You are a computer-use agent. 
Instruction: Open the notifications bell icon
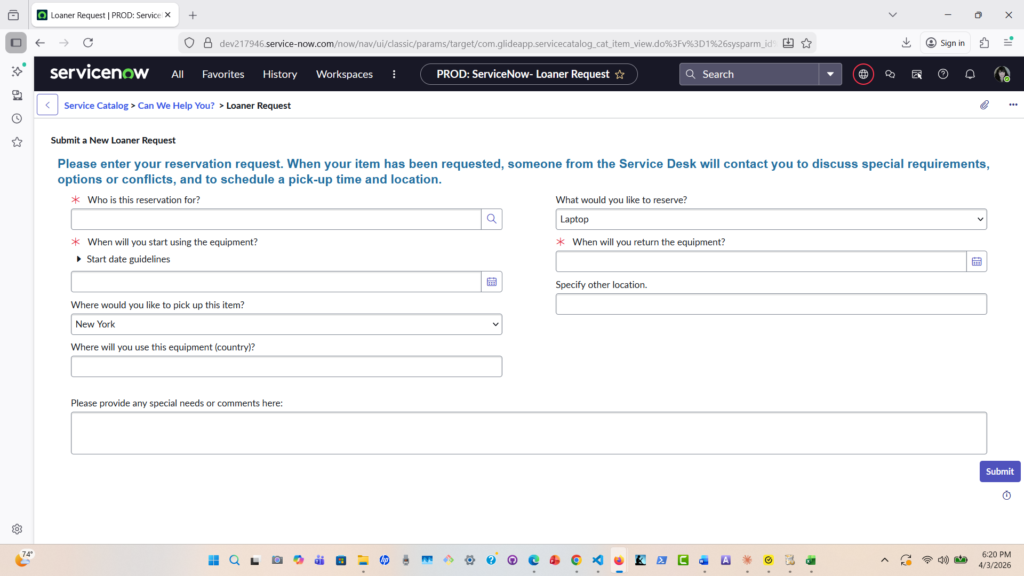969,74
